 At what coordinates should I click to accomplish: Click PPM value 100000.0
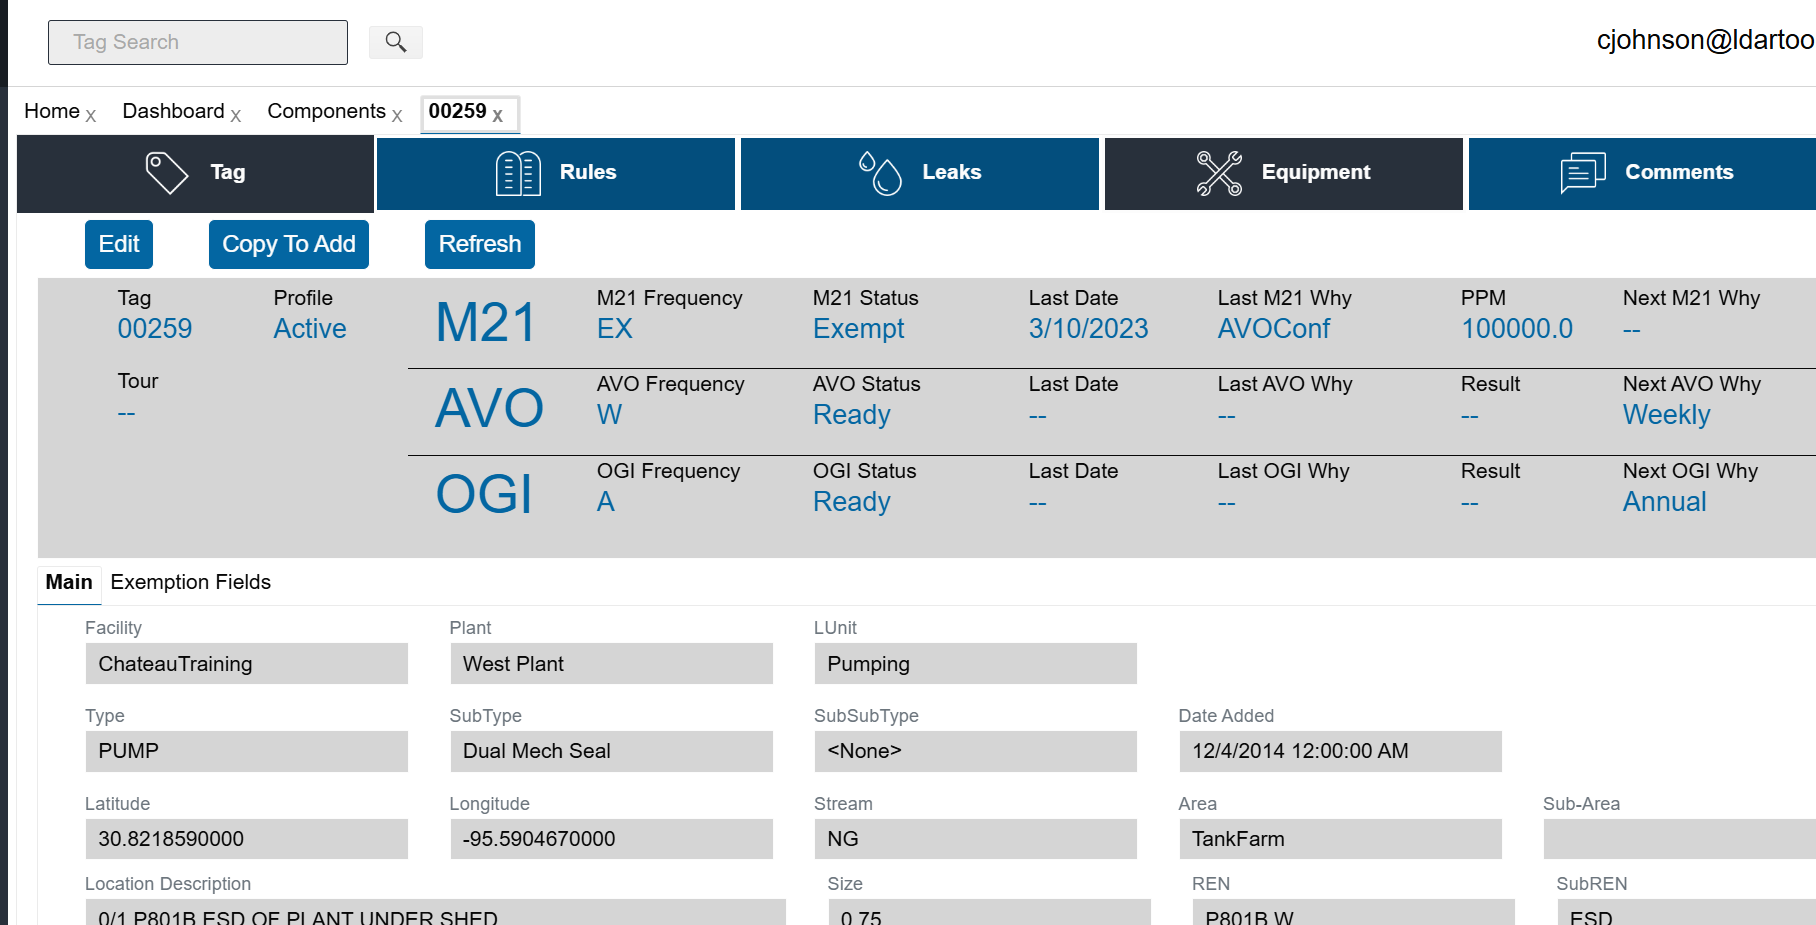1517,329
